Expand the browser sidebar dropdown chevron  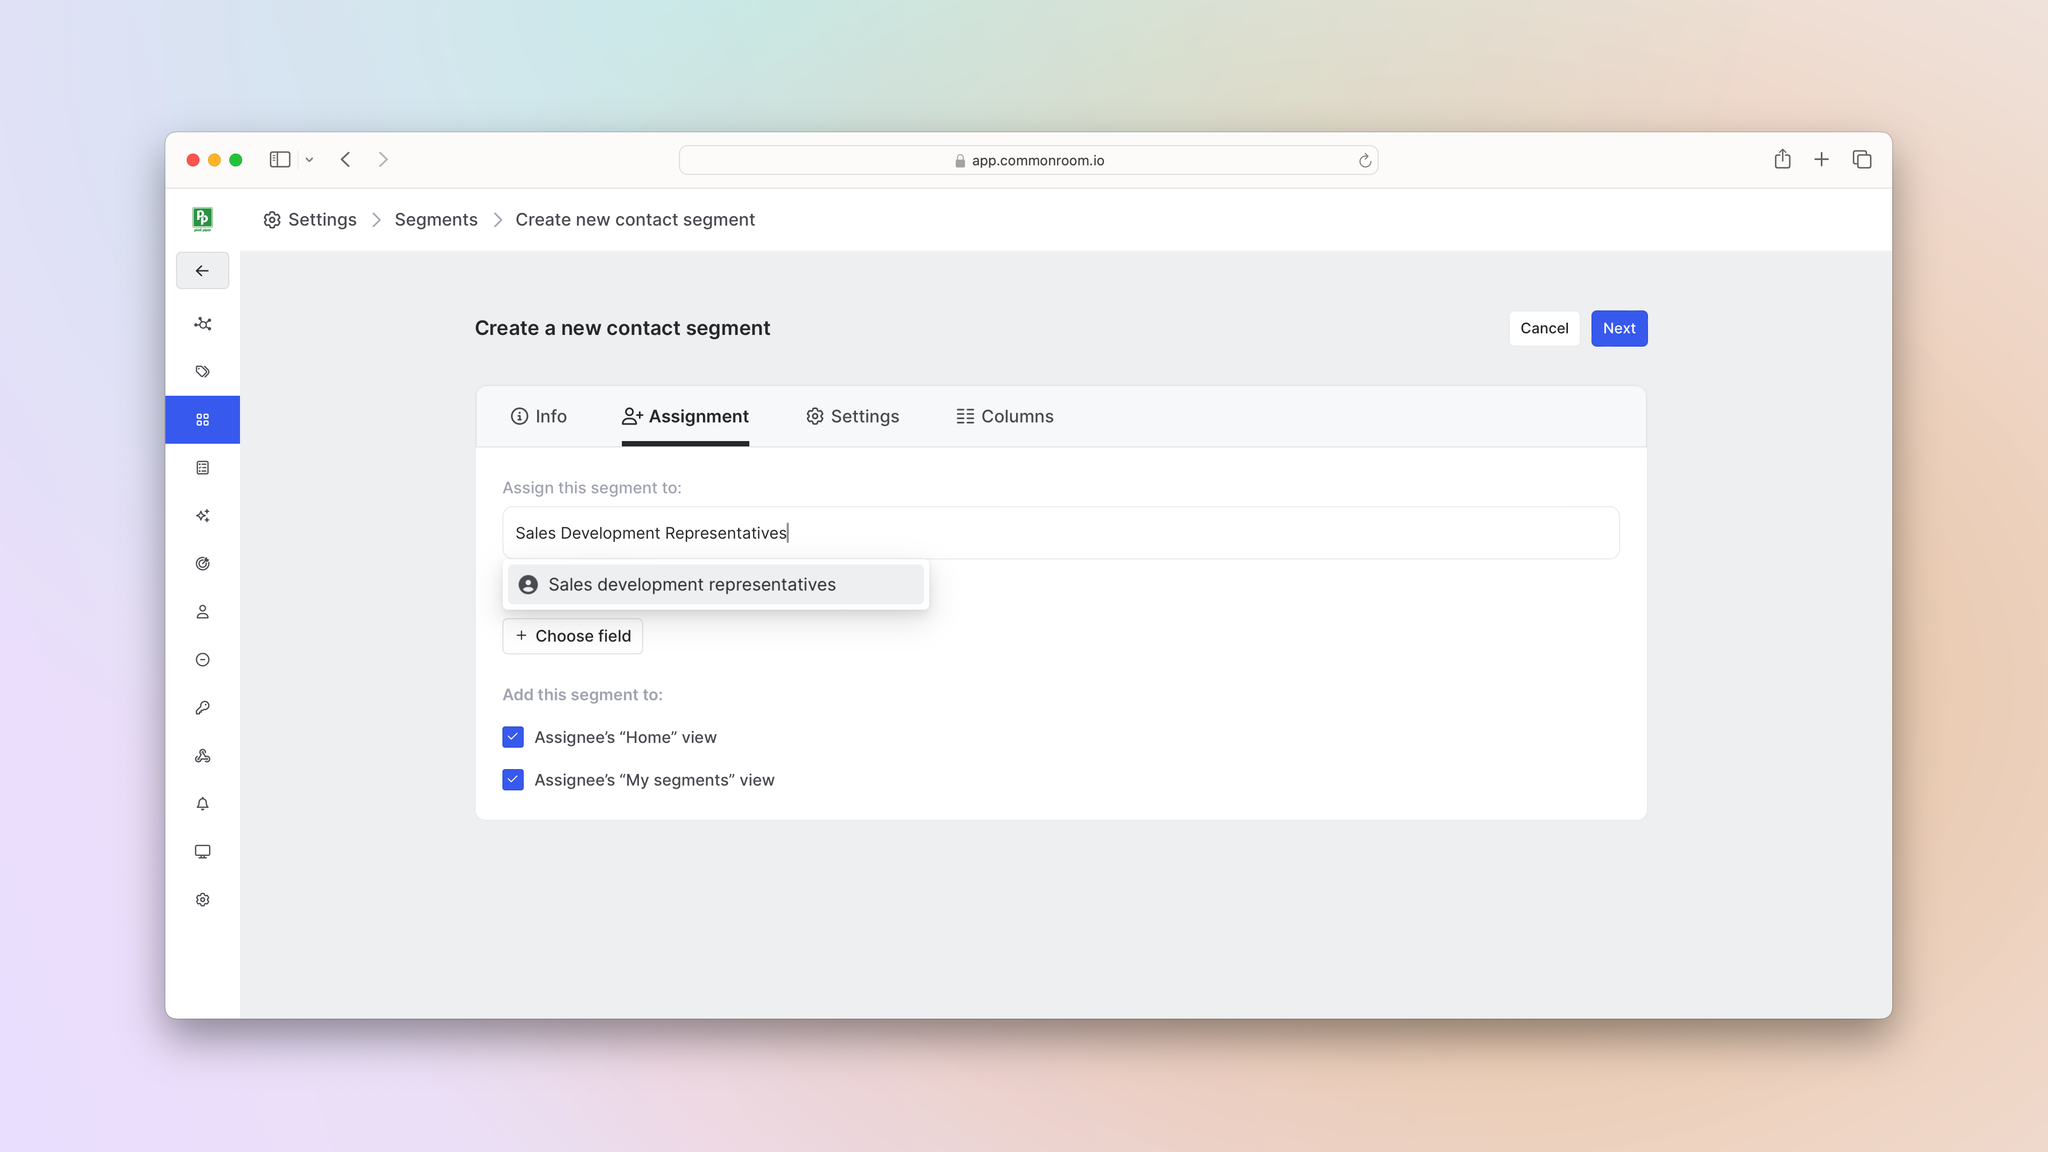click(x=309, y=160)
